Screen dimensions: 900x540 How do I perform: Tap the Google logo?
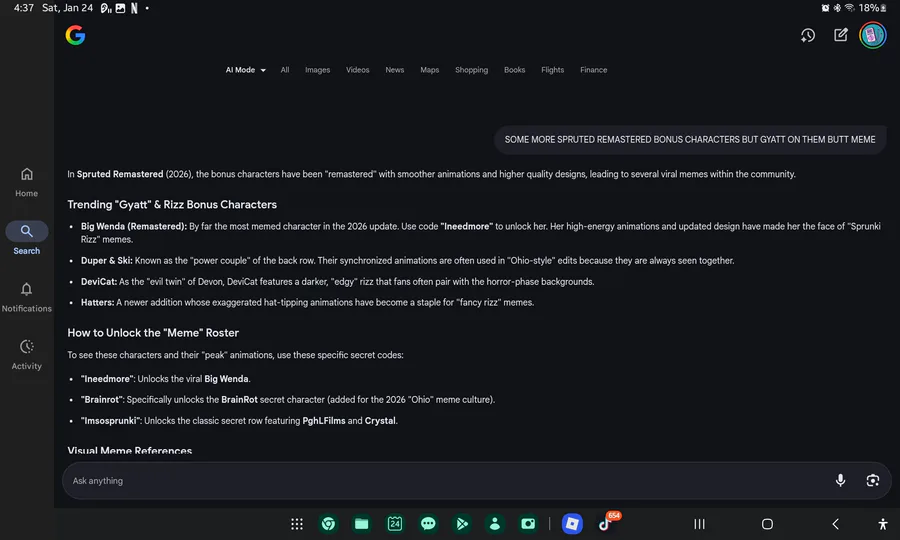pos(75,36)
